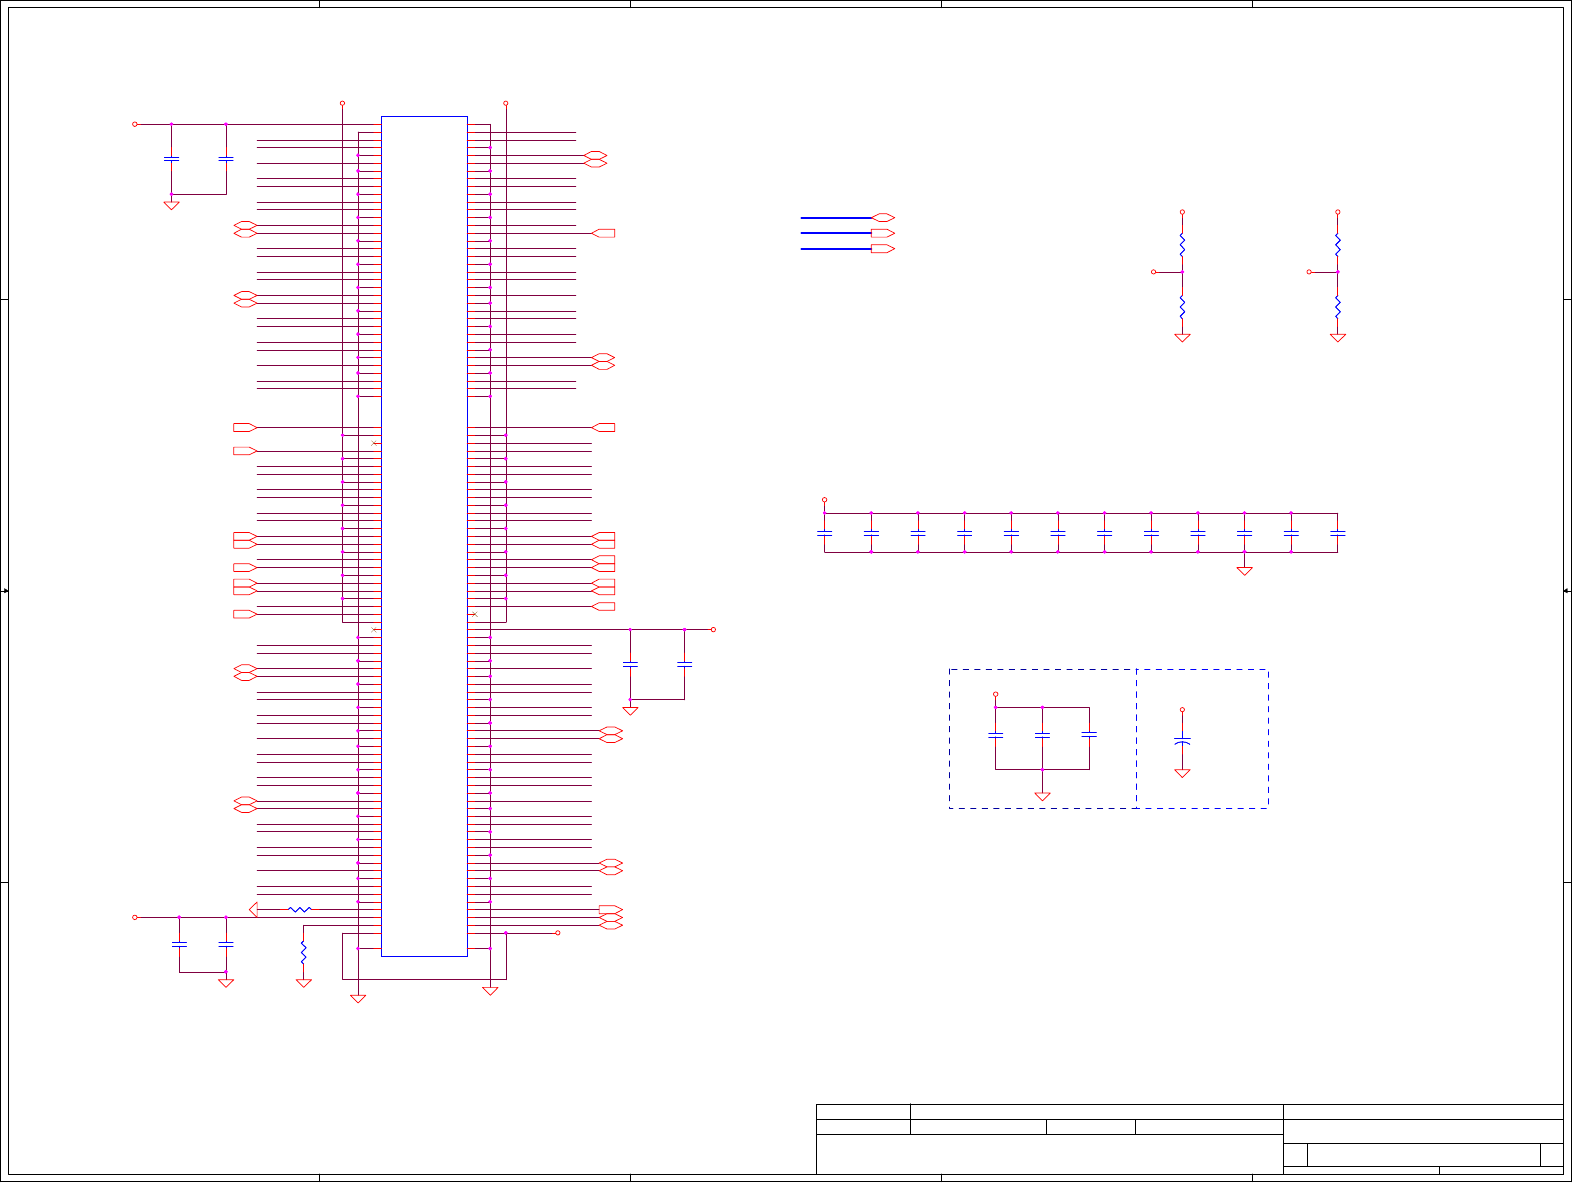Viewport: 1572px width, 1183px height.
Task: Select the lower resistor of the right voltage divider
Action: coord(1338,305)
